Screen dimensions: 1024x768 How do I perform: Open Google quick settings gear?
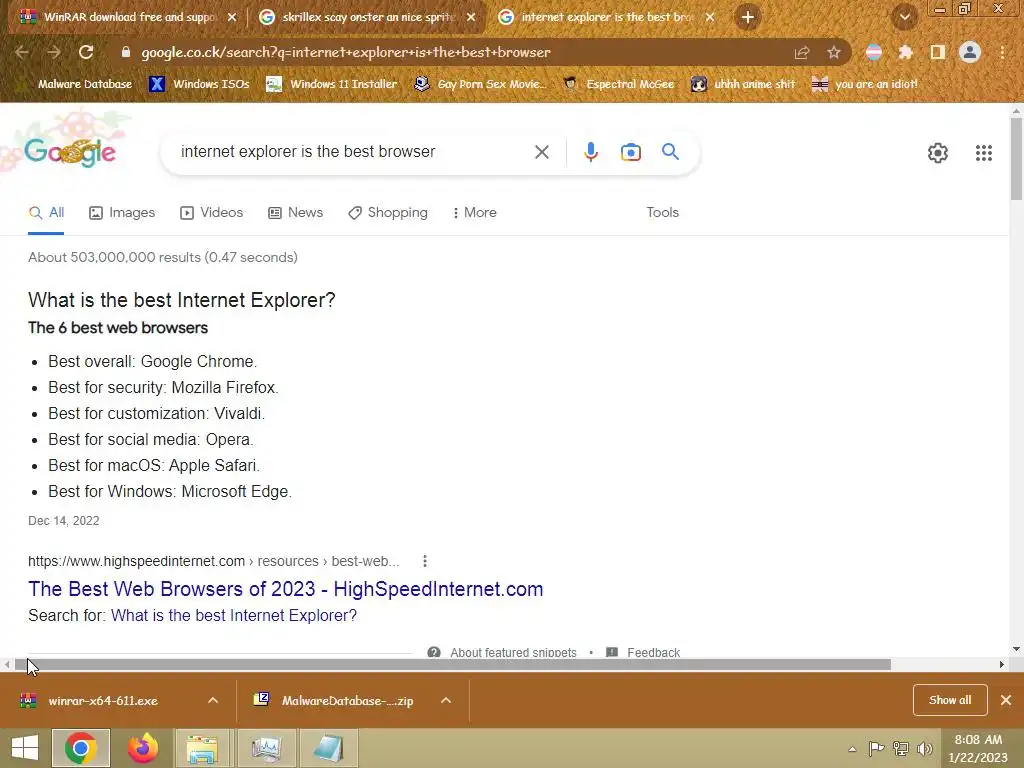click(938, 153)
